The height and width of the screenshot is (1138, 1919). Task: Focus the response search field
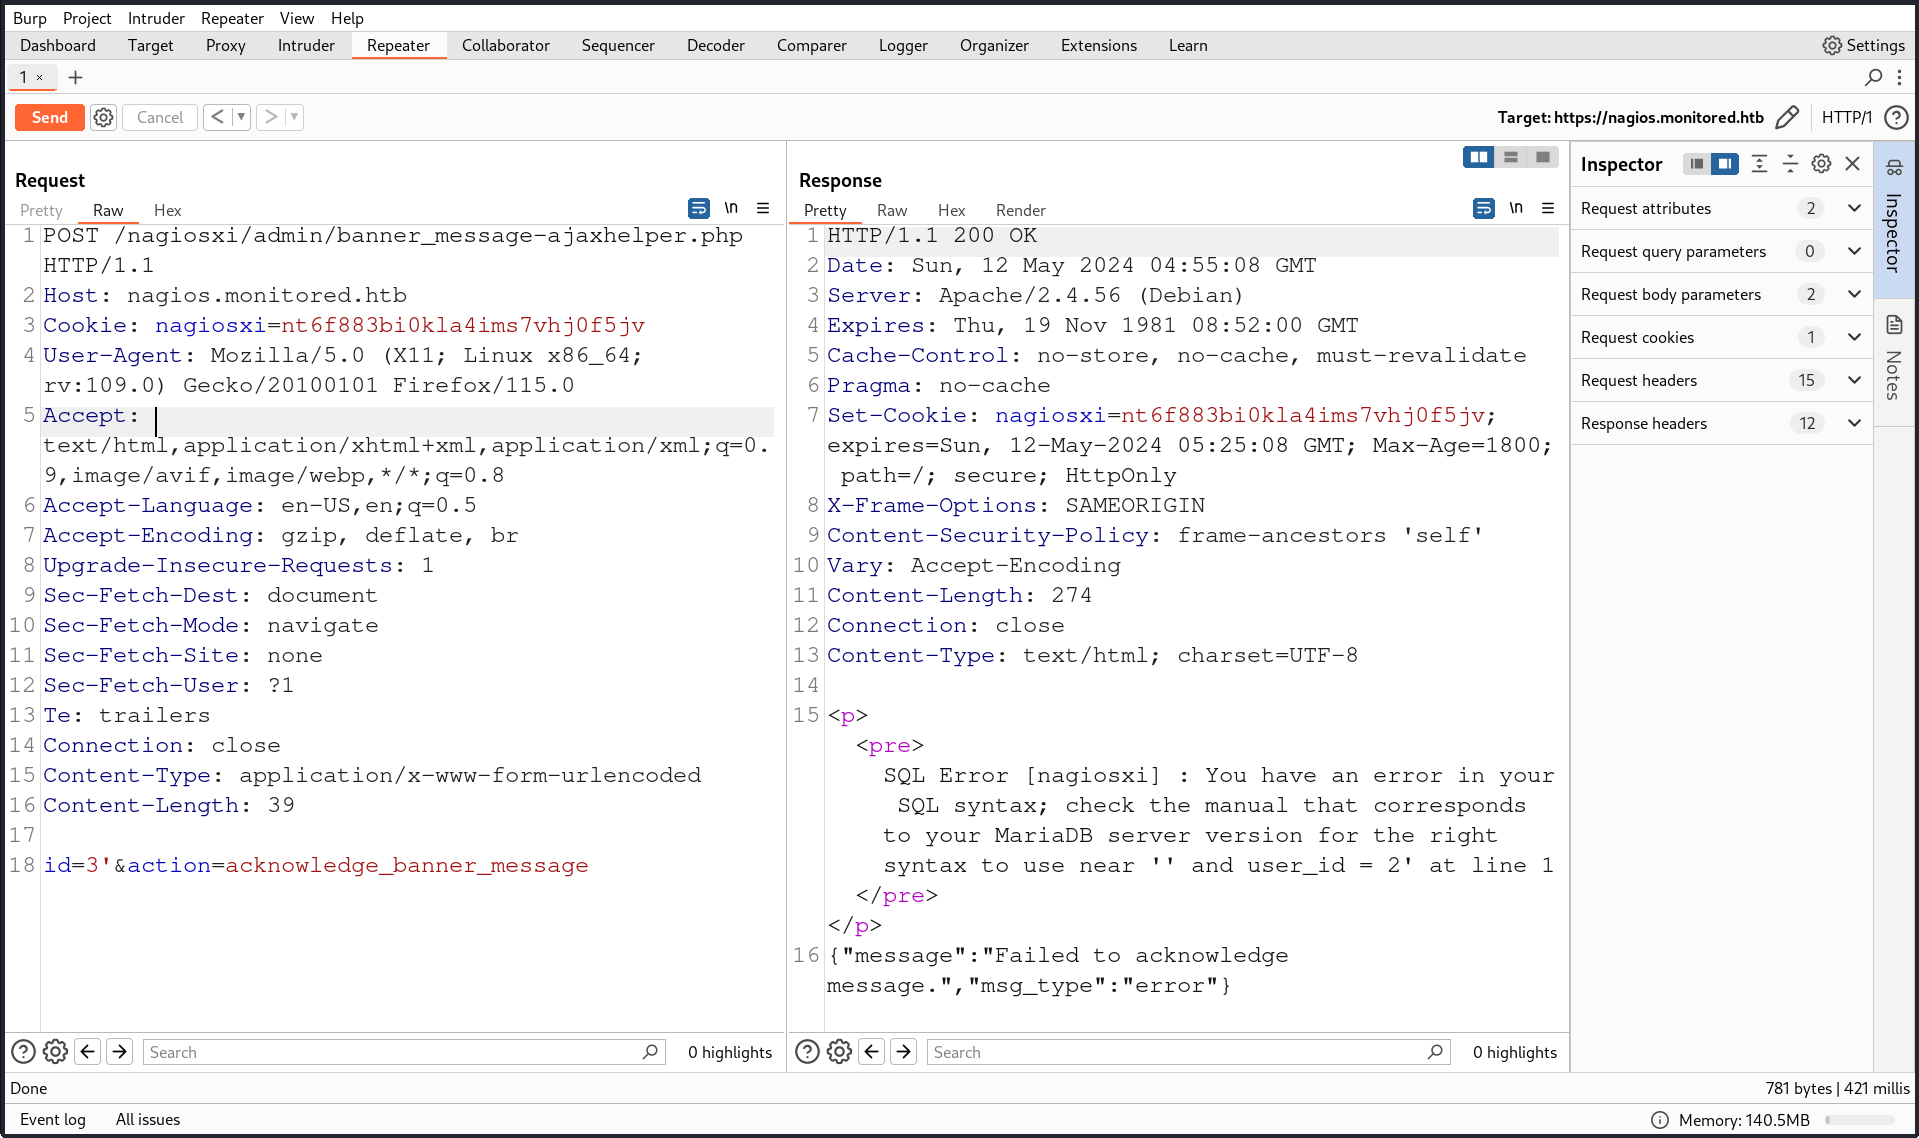click(1189, 1052)
